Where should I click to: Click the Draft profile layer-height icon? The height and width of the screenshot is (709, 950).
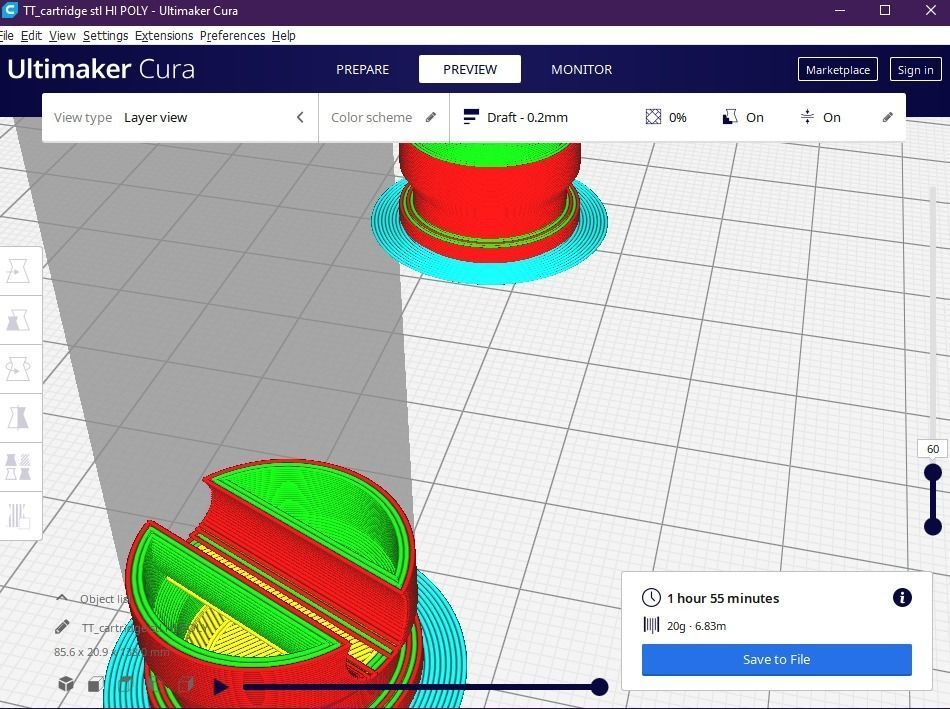pyautogui.click(x=471, y=117)
